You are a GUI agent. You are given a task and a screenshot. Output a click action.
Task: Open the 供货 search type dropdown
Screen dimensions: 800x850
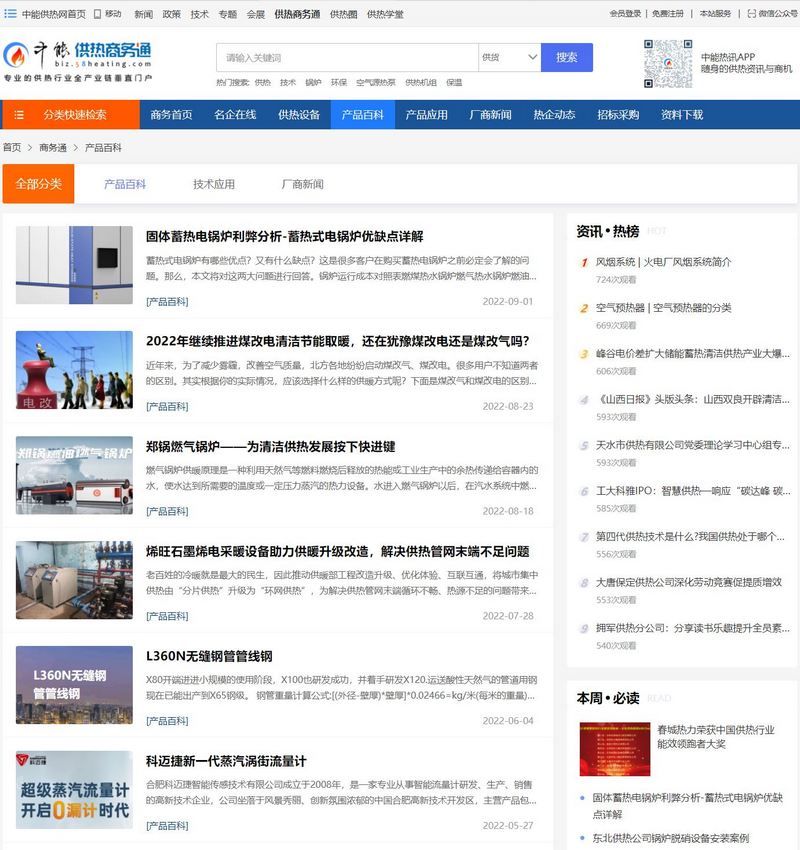pos(509,57)
